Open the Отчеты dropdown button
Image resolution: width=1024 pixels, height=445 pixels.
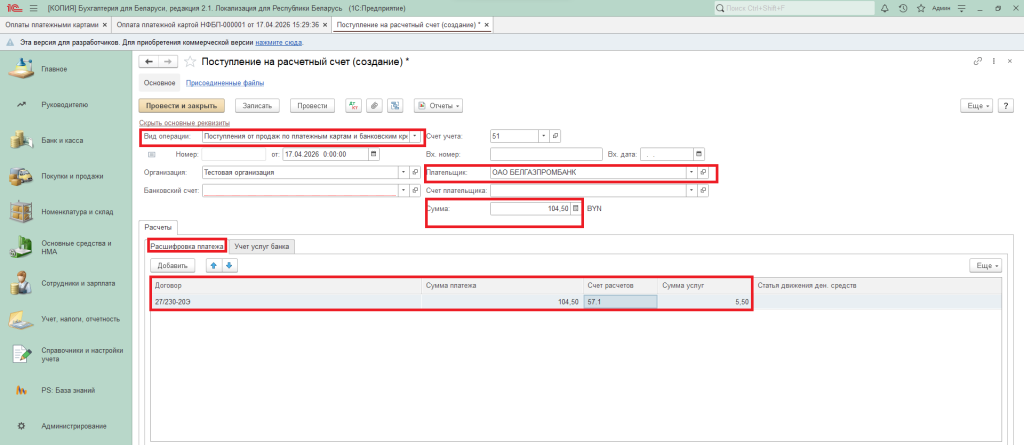(x=437, y=105)
